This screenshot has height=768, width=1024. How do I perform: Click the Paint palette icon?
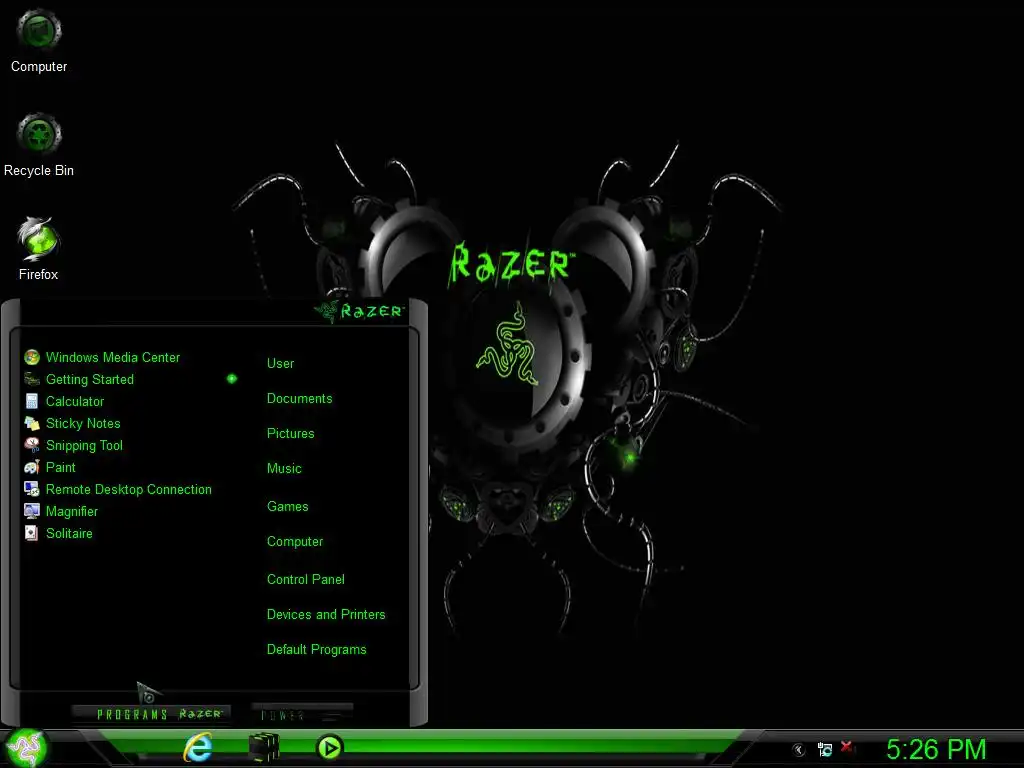32,468
